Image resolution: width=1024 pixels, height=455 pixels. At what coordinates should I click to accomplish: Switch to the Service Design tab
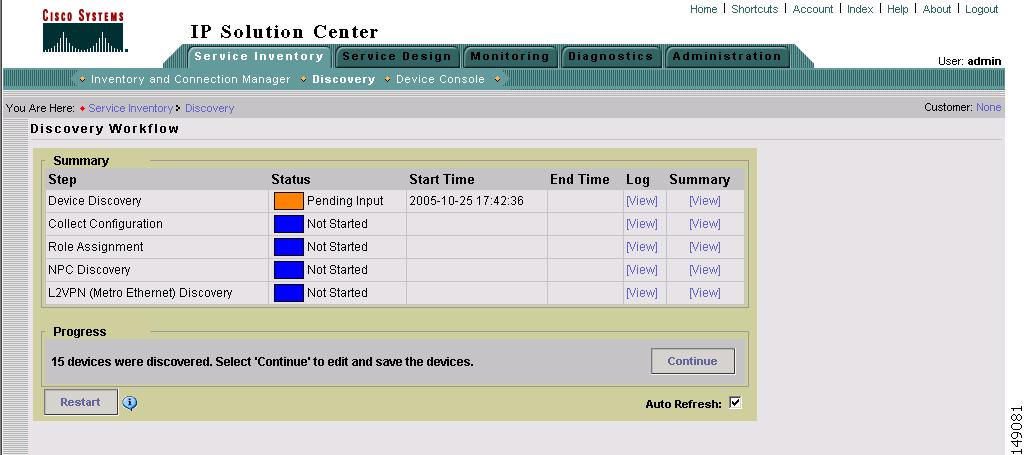(x=396, y=56)
